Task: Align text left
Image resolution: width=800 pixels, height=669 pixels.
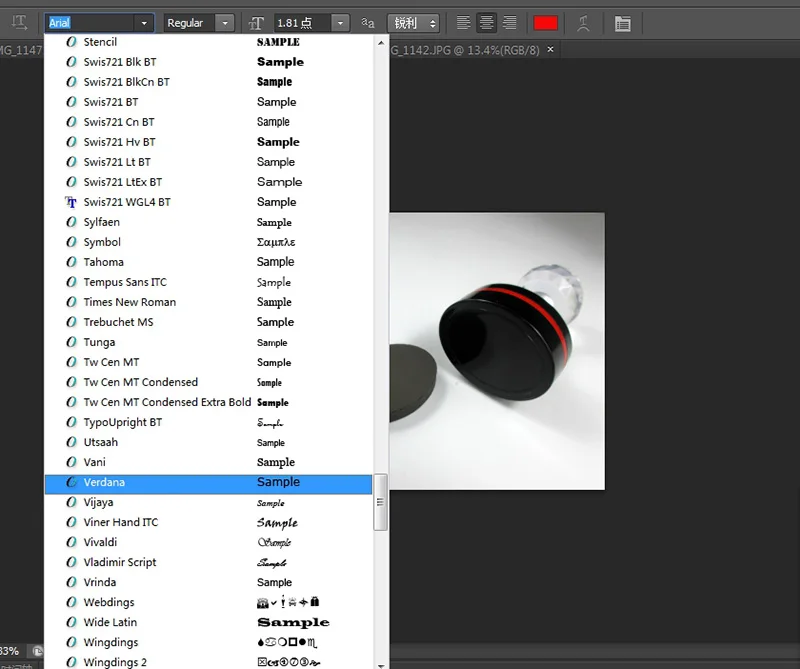Action: 463,22
